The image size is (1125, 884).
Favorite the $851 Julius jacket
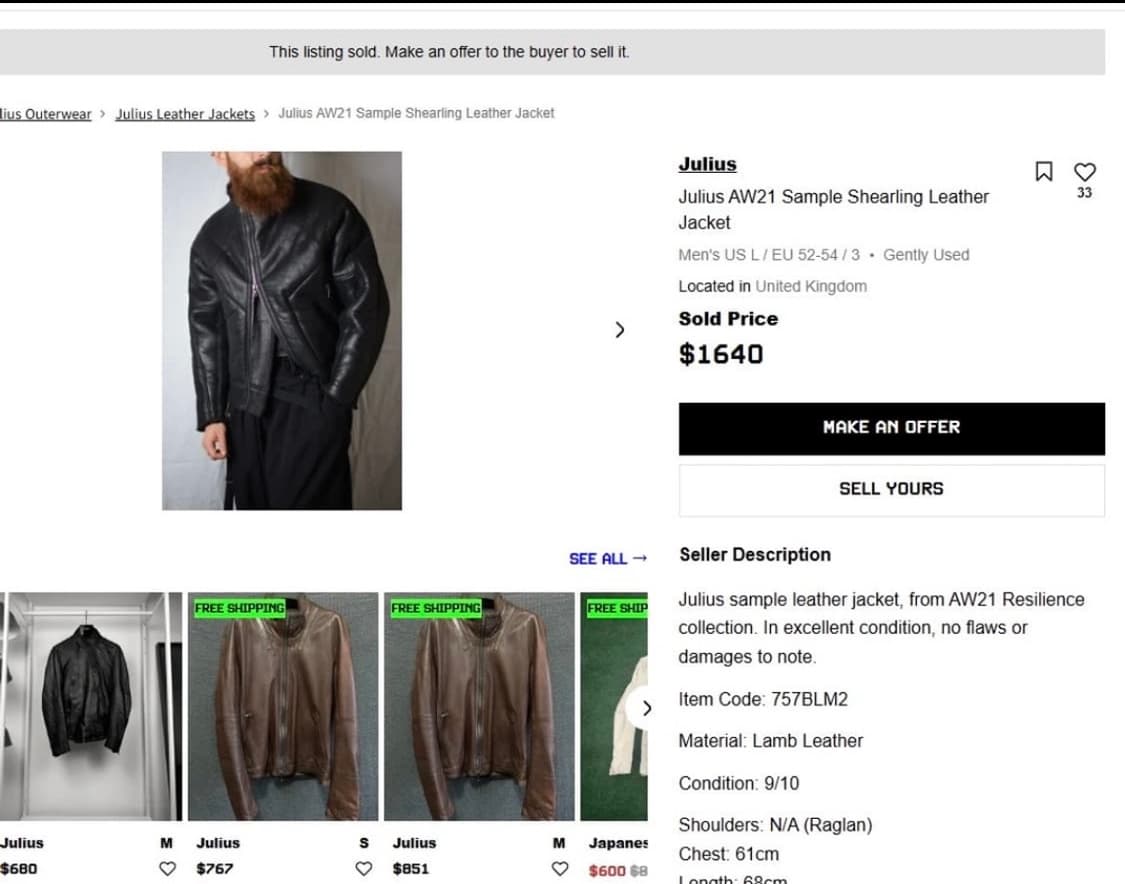pyautogui.click(x=560, y=868)
